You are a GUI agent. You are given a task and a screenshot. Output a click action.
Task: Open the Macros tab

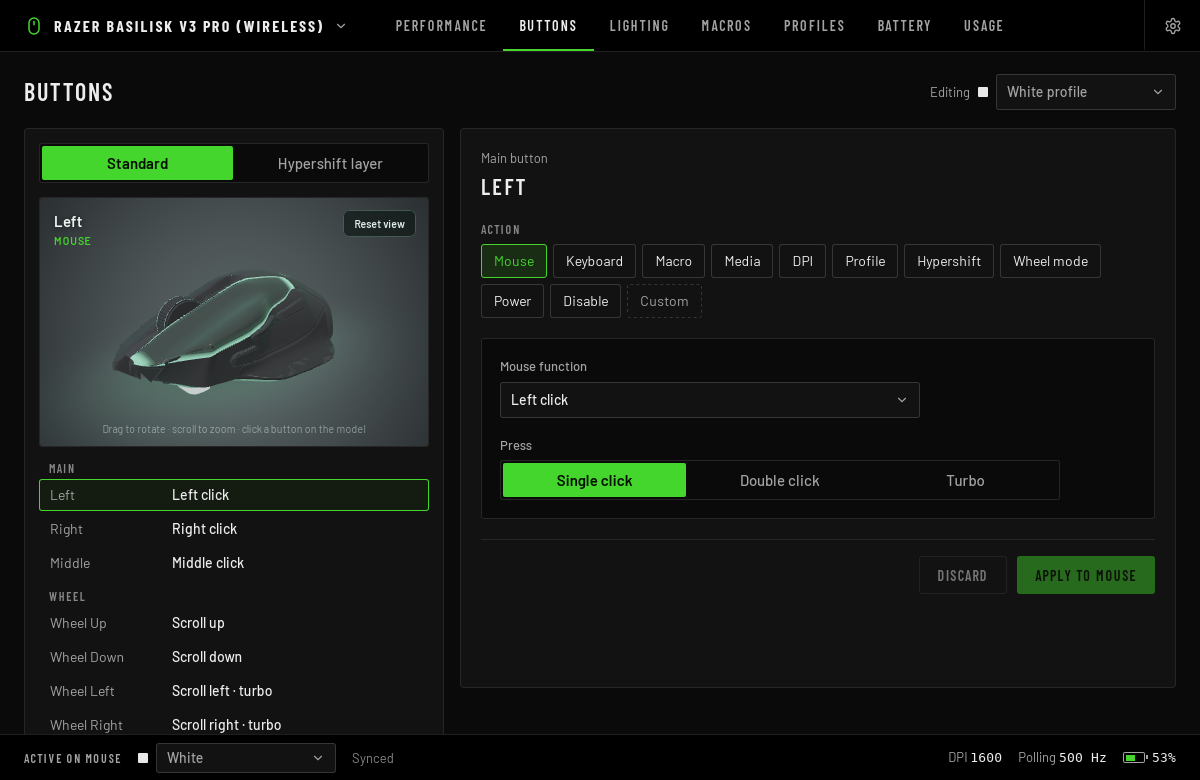[726, 26]
